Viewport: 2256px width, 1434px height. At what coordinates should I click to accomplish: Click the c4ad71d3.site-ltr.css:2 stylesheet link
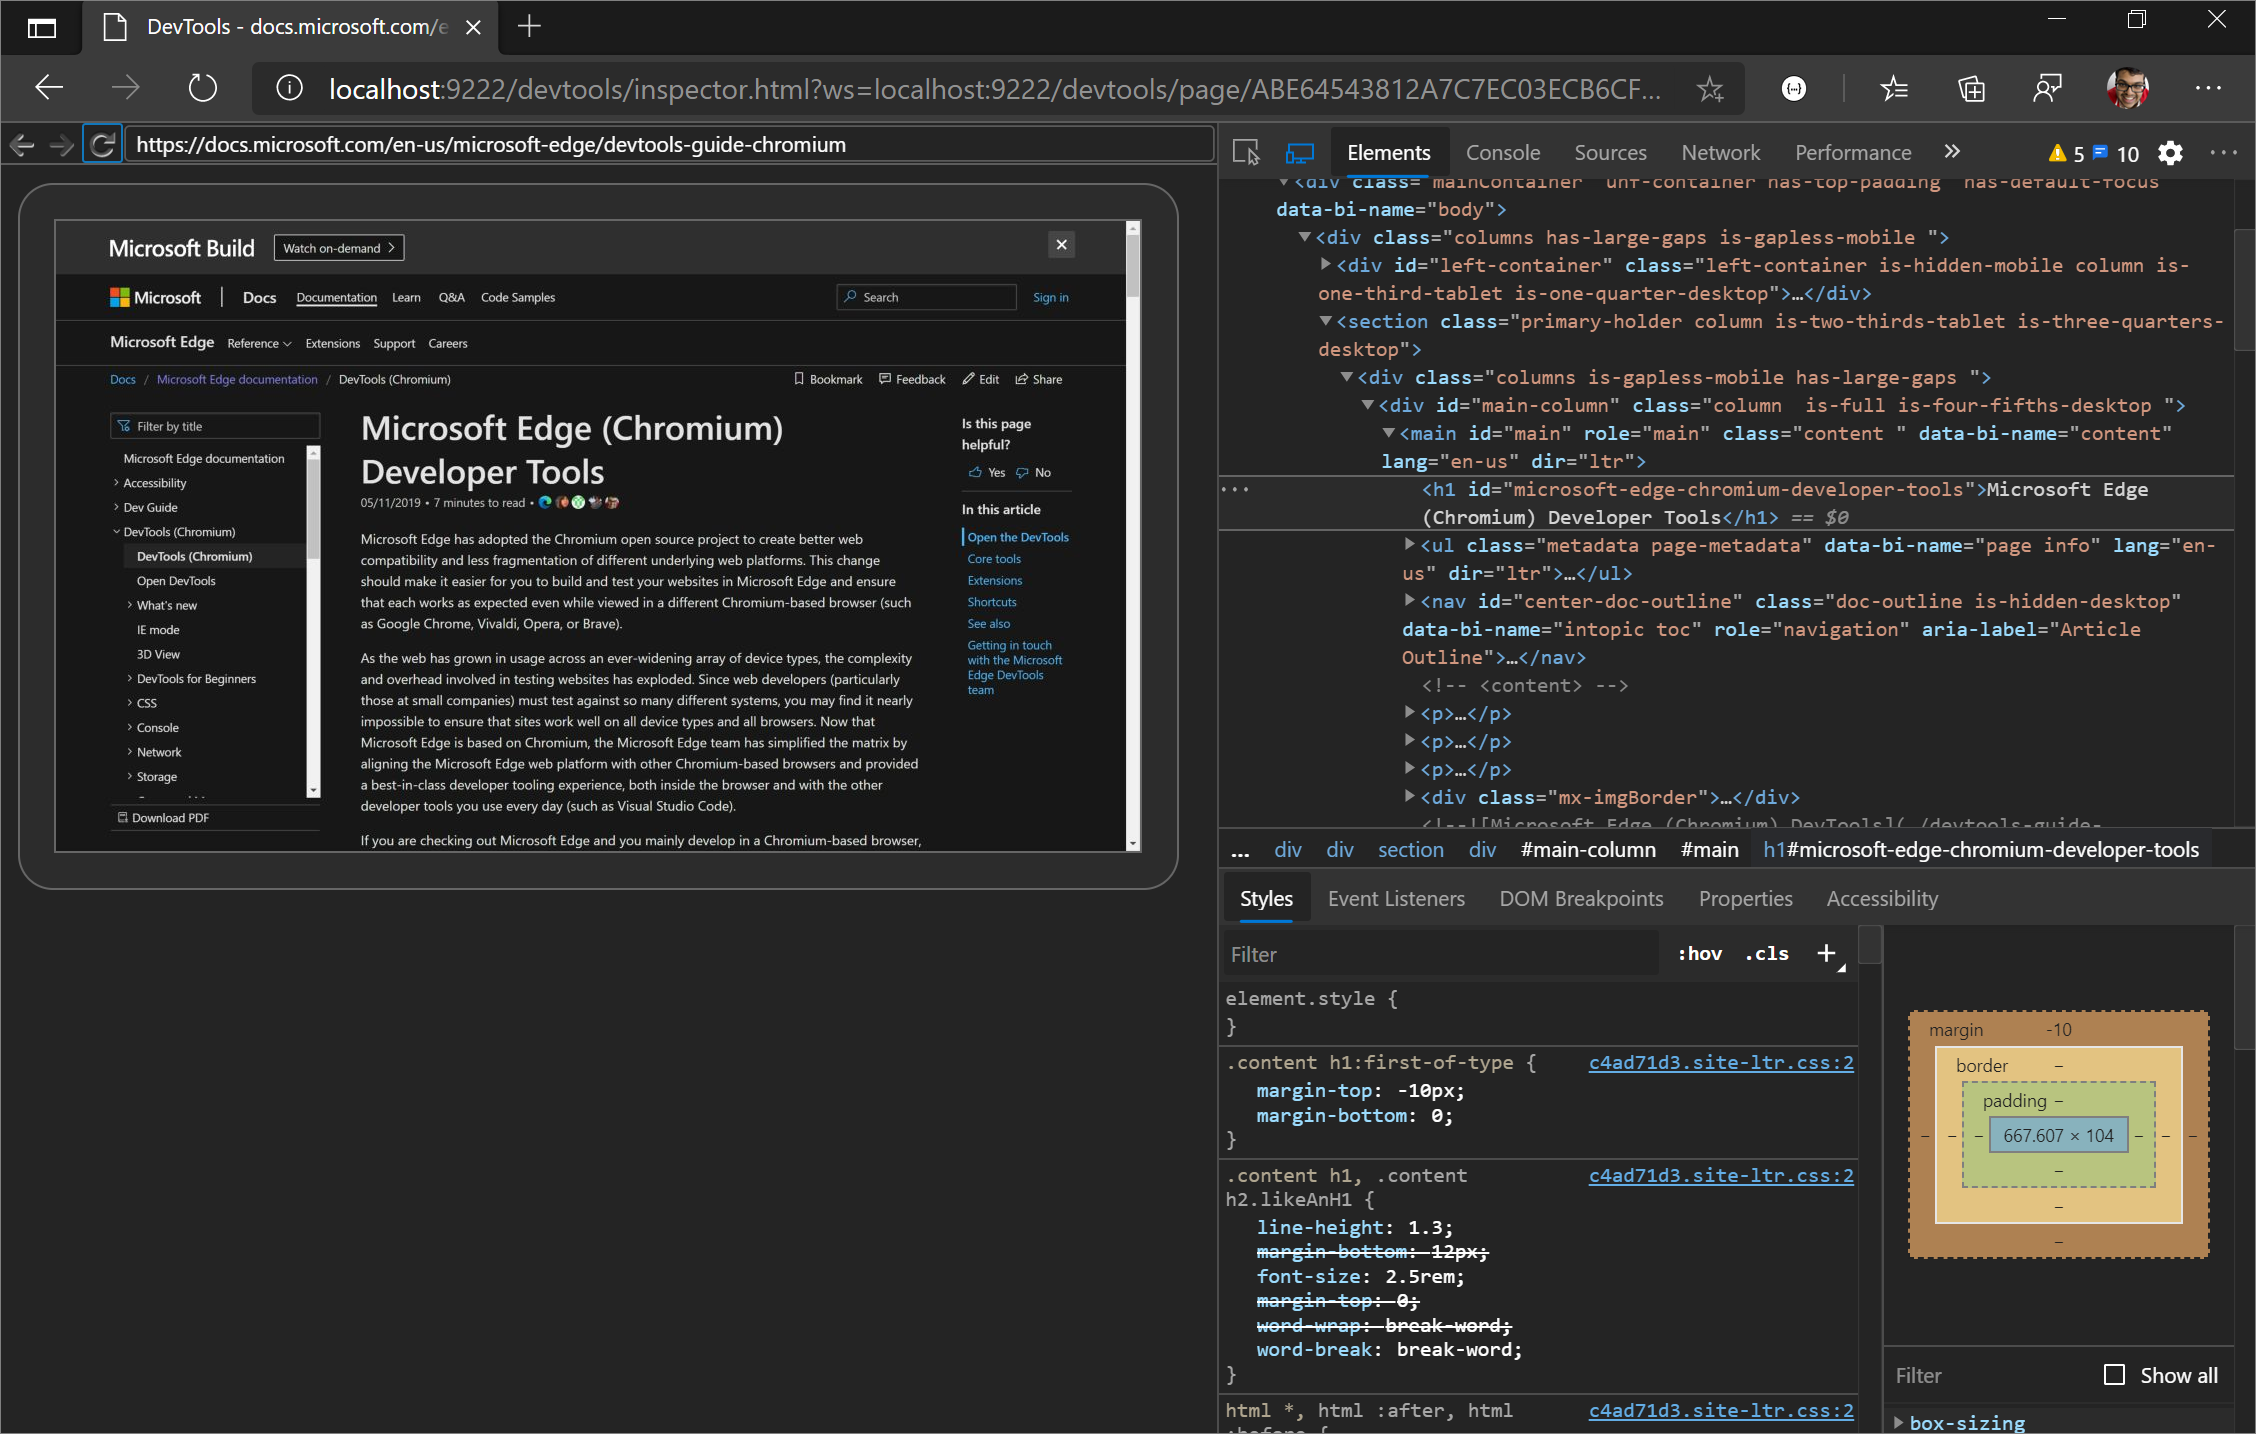pyautogui.click(x=1720, y=1059)
